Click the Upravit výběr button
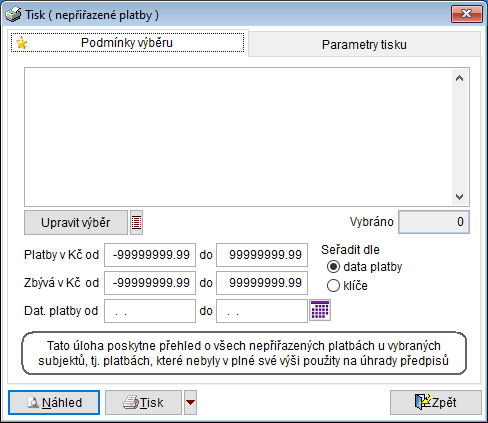The image size is (488, 423). coord(76,222)
